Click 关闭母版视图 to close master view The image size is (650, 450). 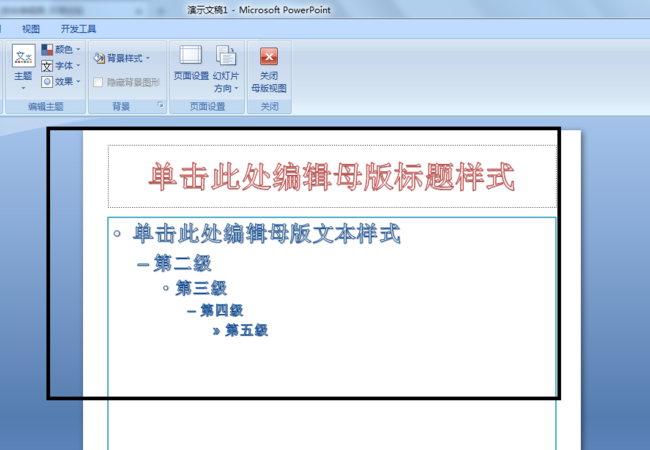(269, 70)
